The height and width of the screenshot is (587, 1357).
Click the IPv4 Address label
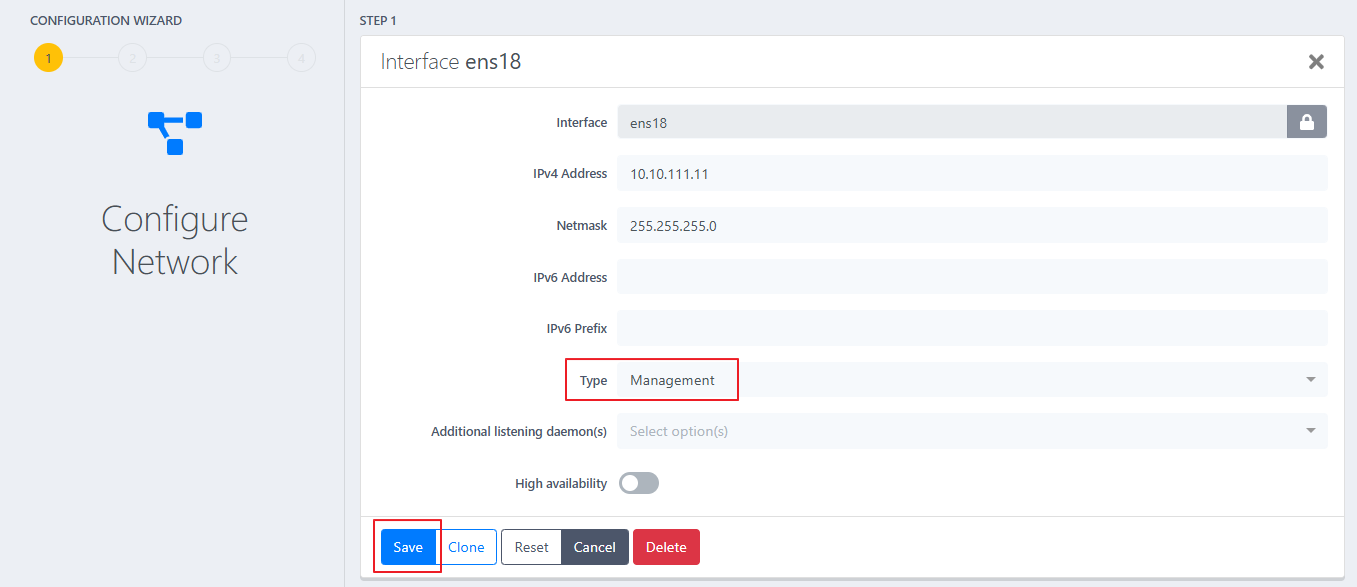tap(570, 173)
